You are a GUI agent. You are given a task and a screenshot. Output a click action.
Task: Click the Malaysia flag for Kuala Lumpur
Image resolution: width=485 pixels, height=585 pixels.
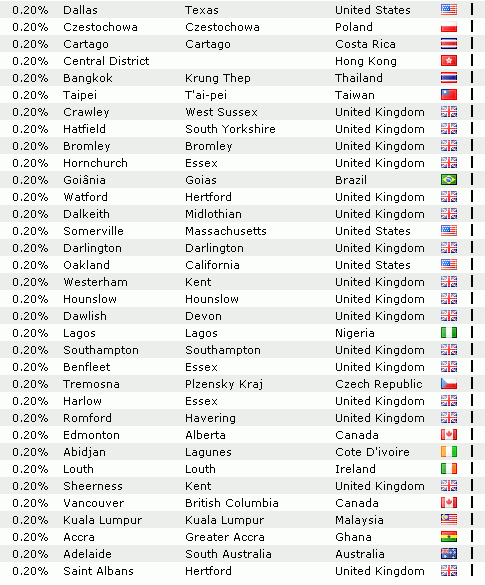448,520
